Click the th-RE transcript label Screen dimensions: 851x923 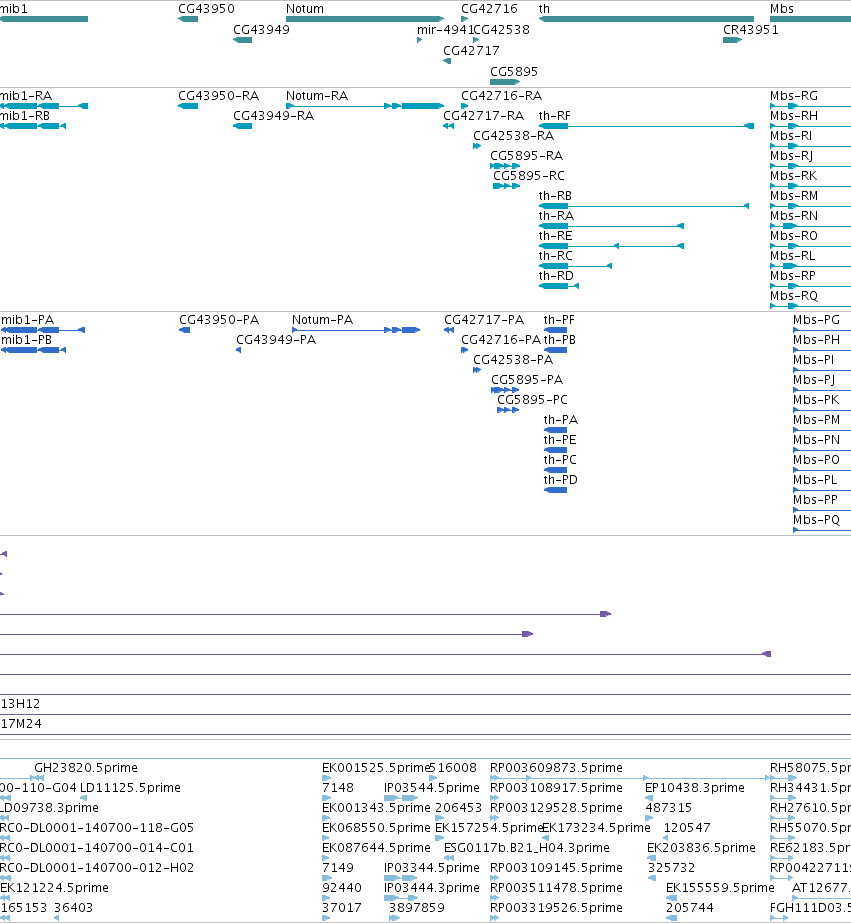pos(555,236)
